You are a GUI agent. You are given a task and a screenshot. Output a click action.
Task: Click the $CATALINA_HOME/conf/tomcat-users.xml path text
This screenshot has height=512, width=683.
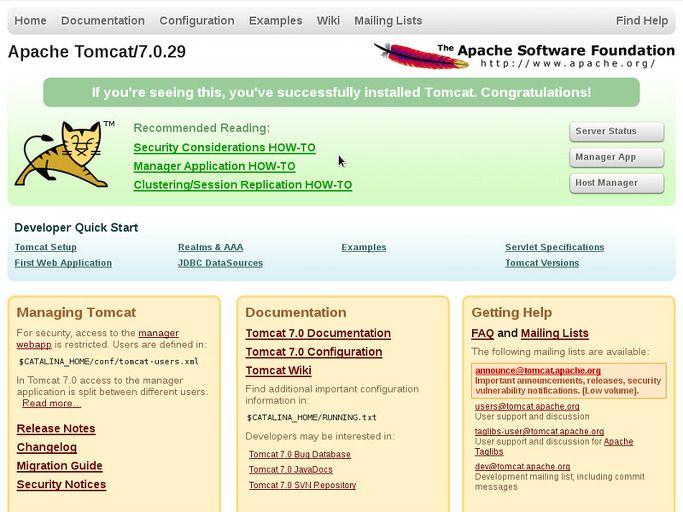(x=108, y=361)
